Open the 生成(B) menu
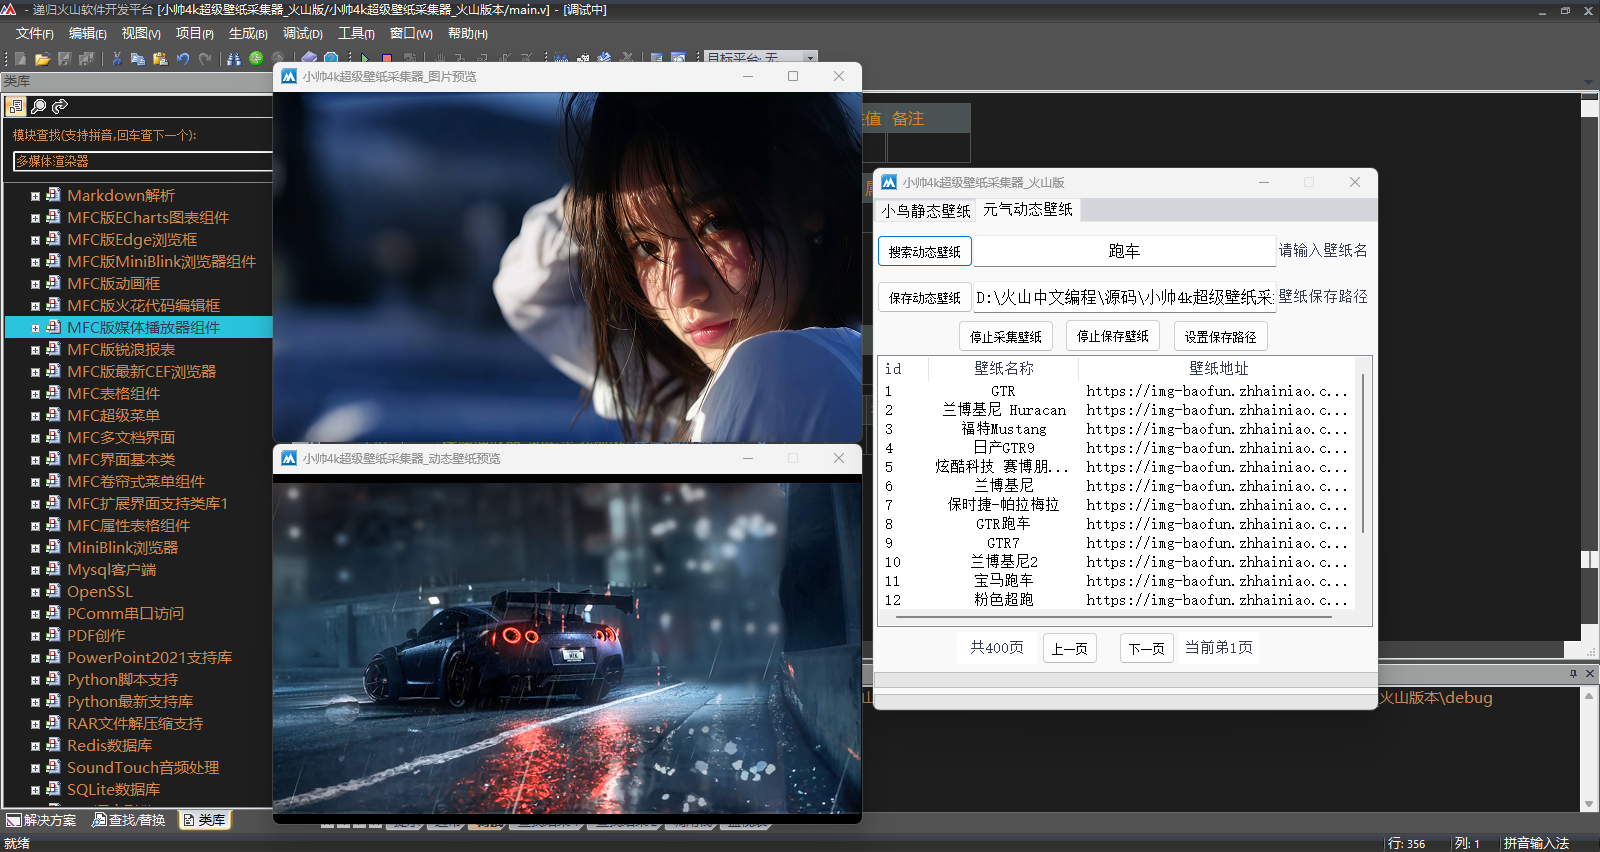This screenshot has height=852, width=1600. [248, 33]
